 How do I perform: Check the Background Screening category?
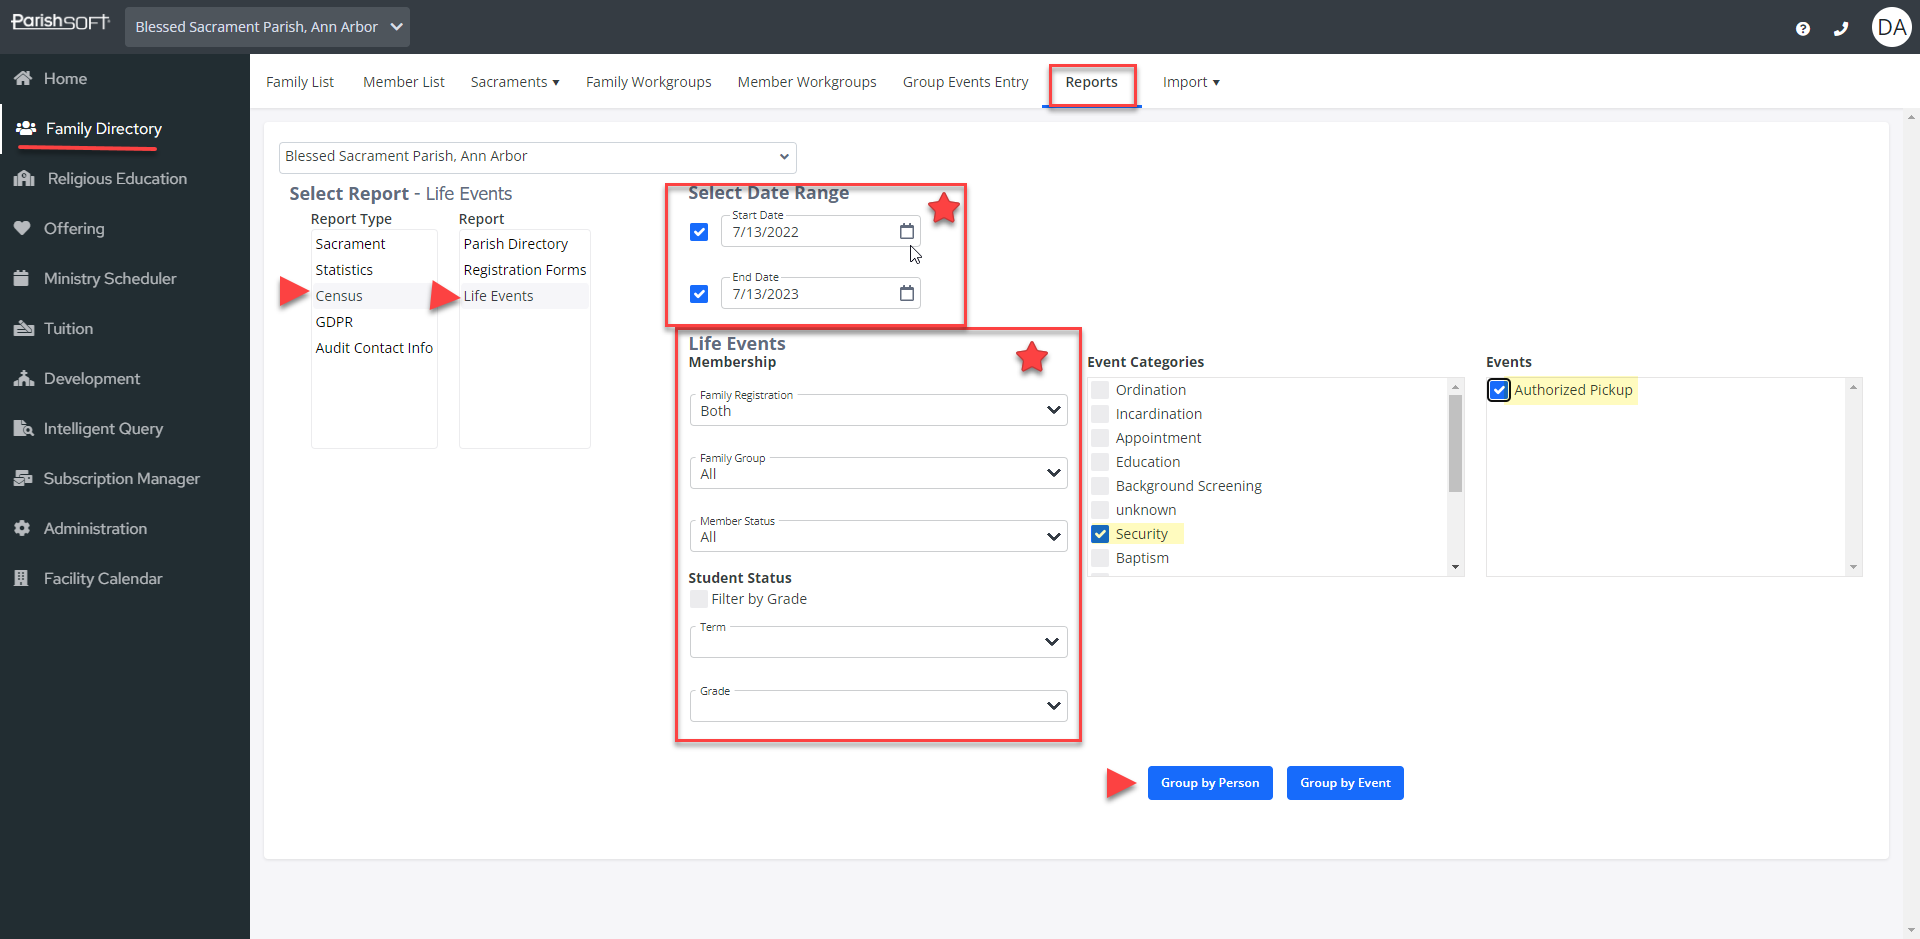pyautogui.click(x=1100, y=486)
